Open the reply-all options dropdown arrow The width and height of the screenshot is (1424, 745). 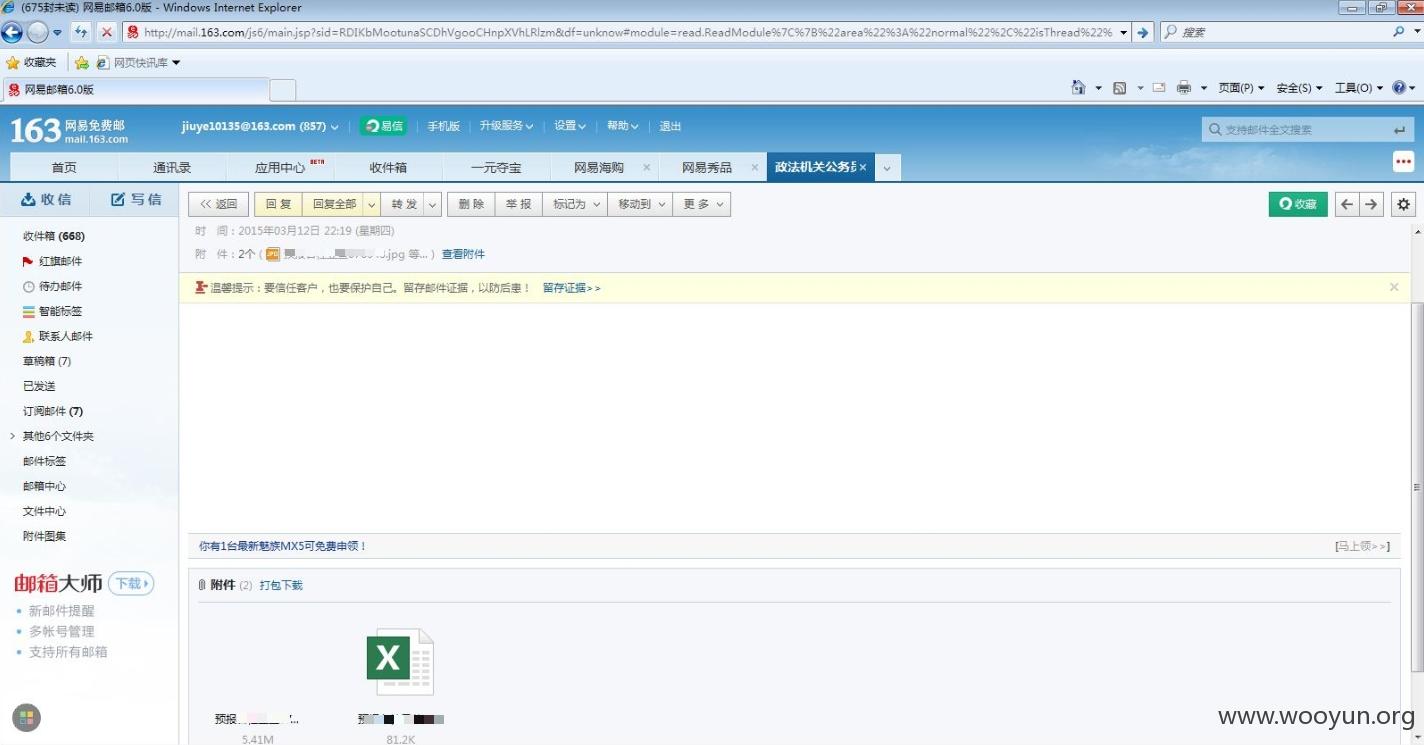(x=371, y=204)
